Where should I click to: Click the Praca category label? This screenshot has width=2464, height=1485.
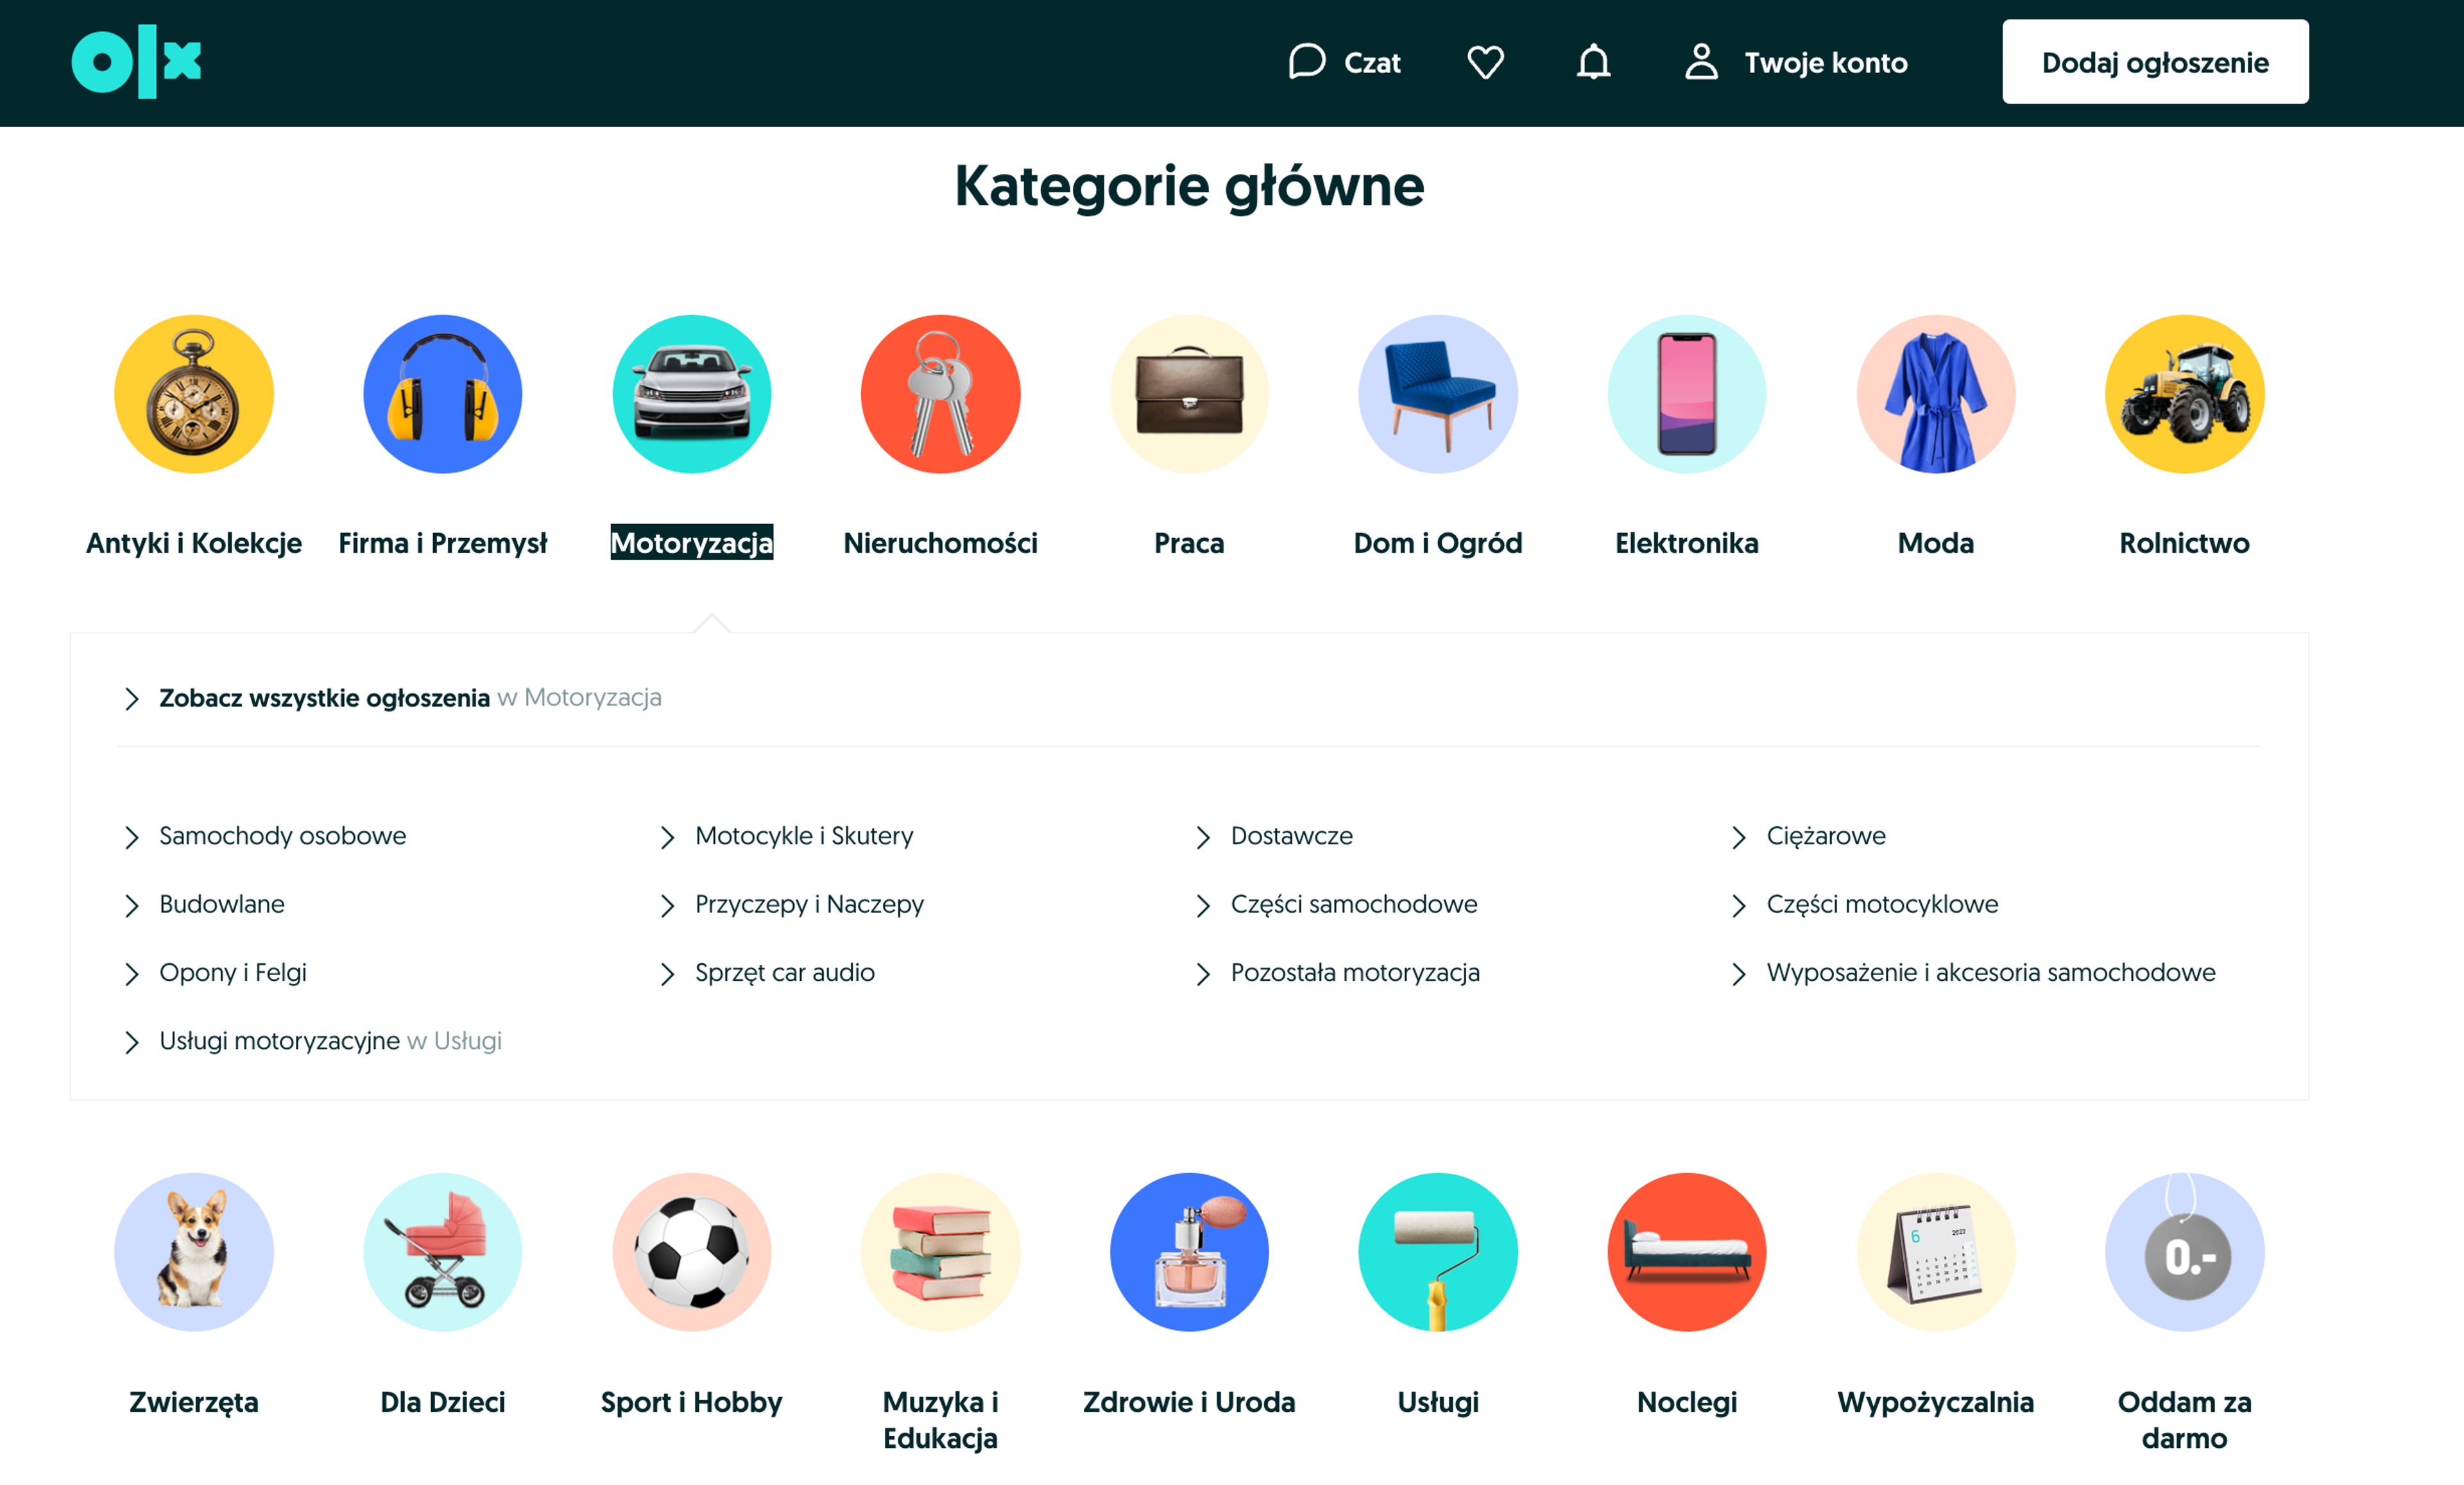click(1189, 543)
